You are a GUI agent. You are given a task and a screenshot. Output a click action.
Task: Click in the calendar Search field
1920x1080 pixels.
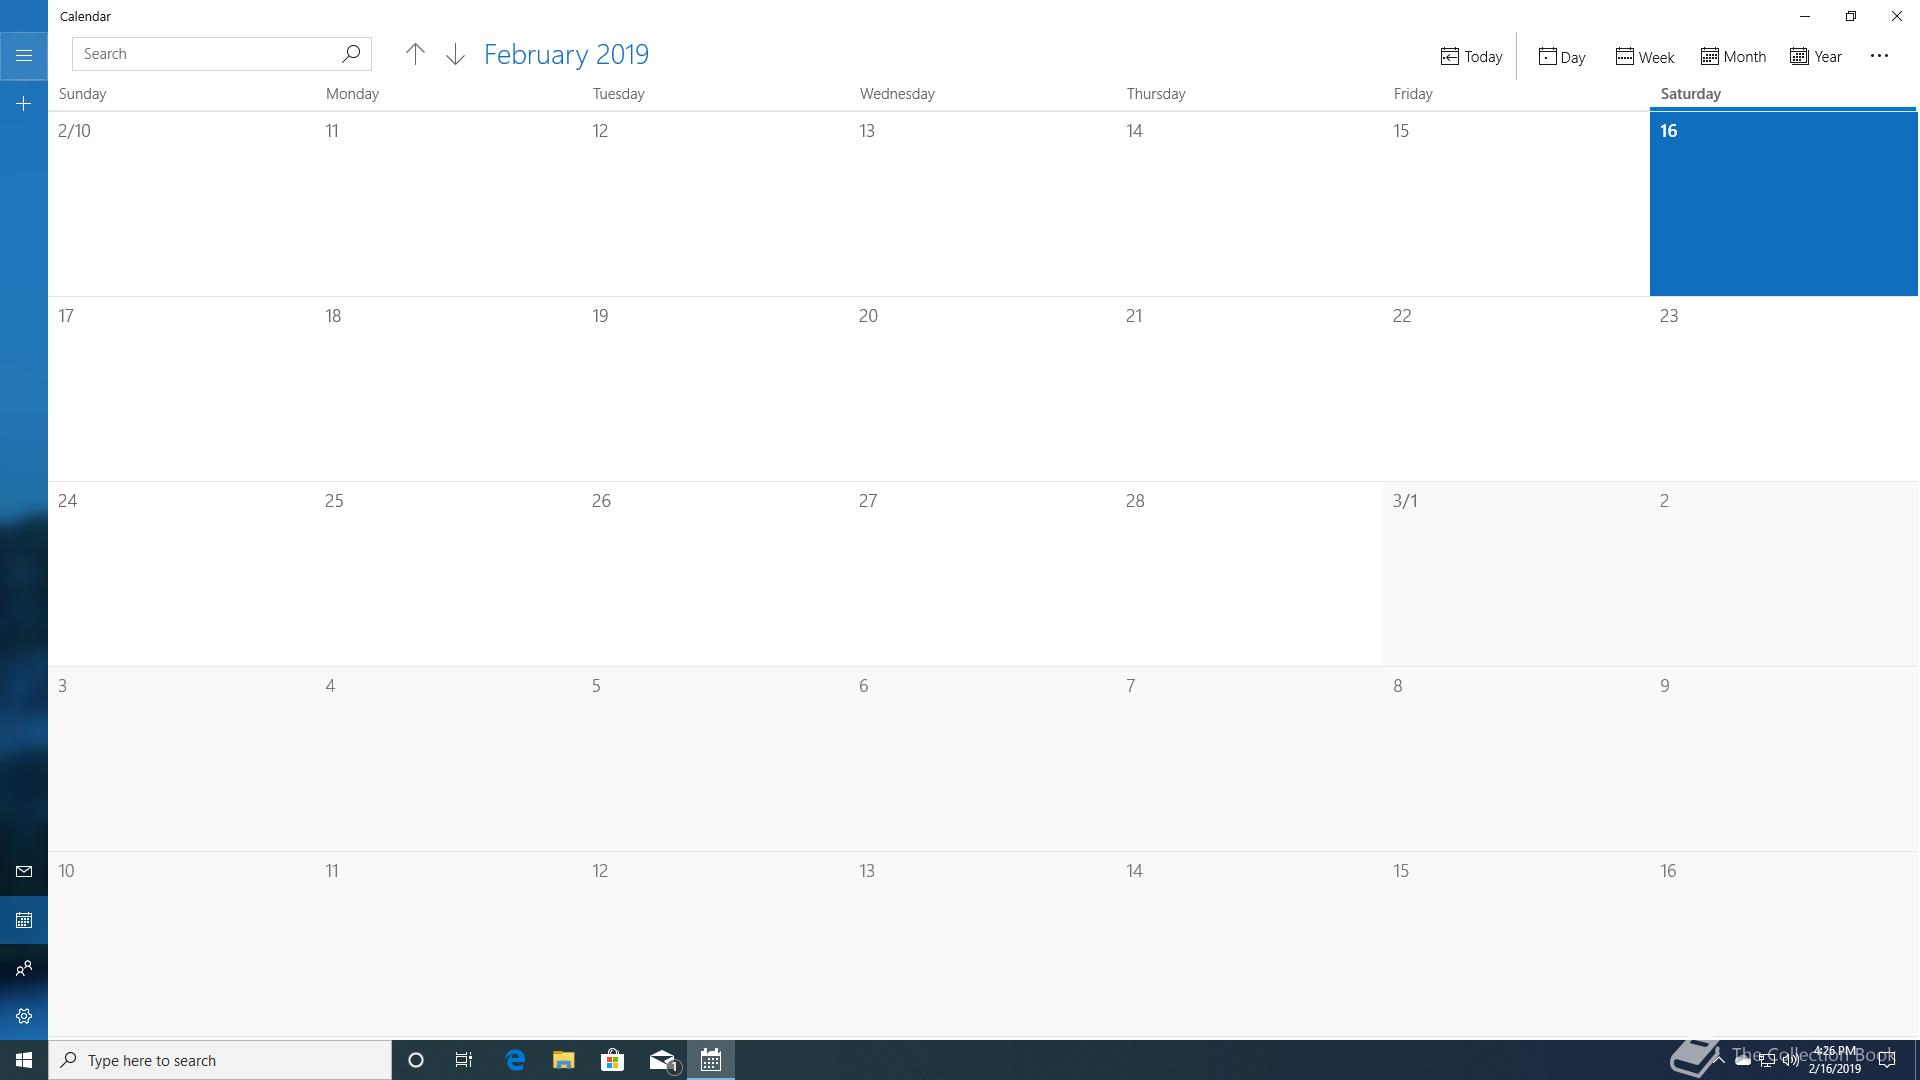point(205,54)
